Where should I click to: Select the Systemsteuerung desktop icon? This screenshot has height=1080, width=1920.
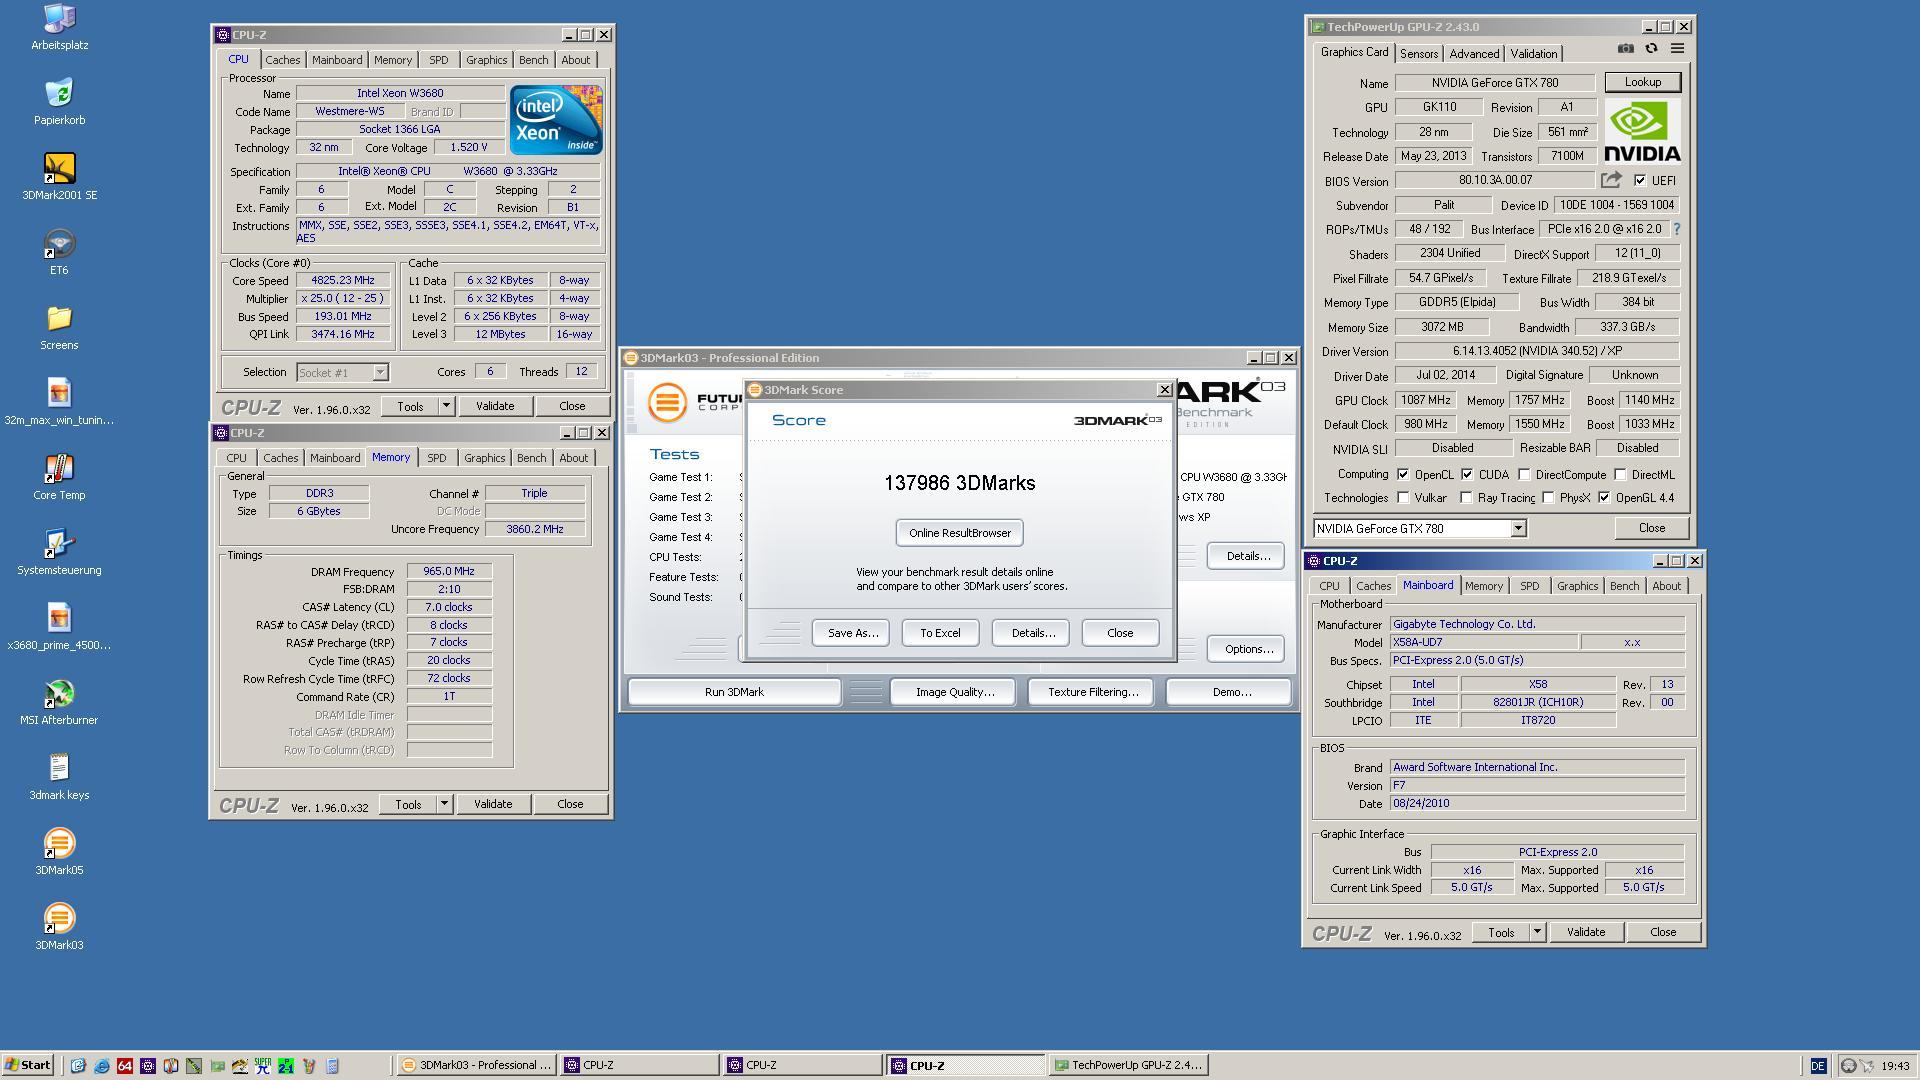click(x=59, y=552)
